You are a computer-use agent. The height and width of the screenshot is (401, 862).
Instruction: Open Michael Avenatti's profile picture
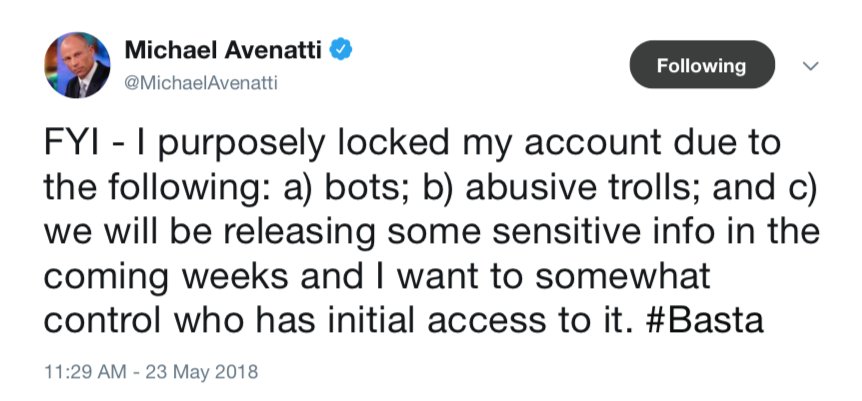click(77, 65)
